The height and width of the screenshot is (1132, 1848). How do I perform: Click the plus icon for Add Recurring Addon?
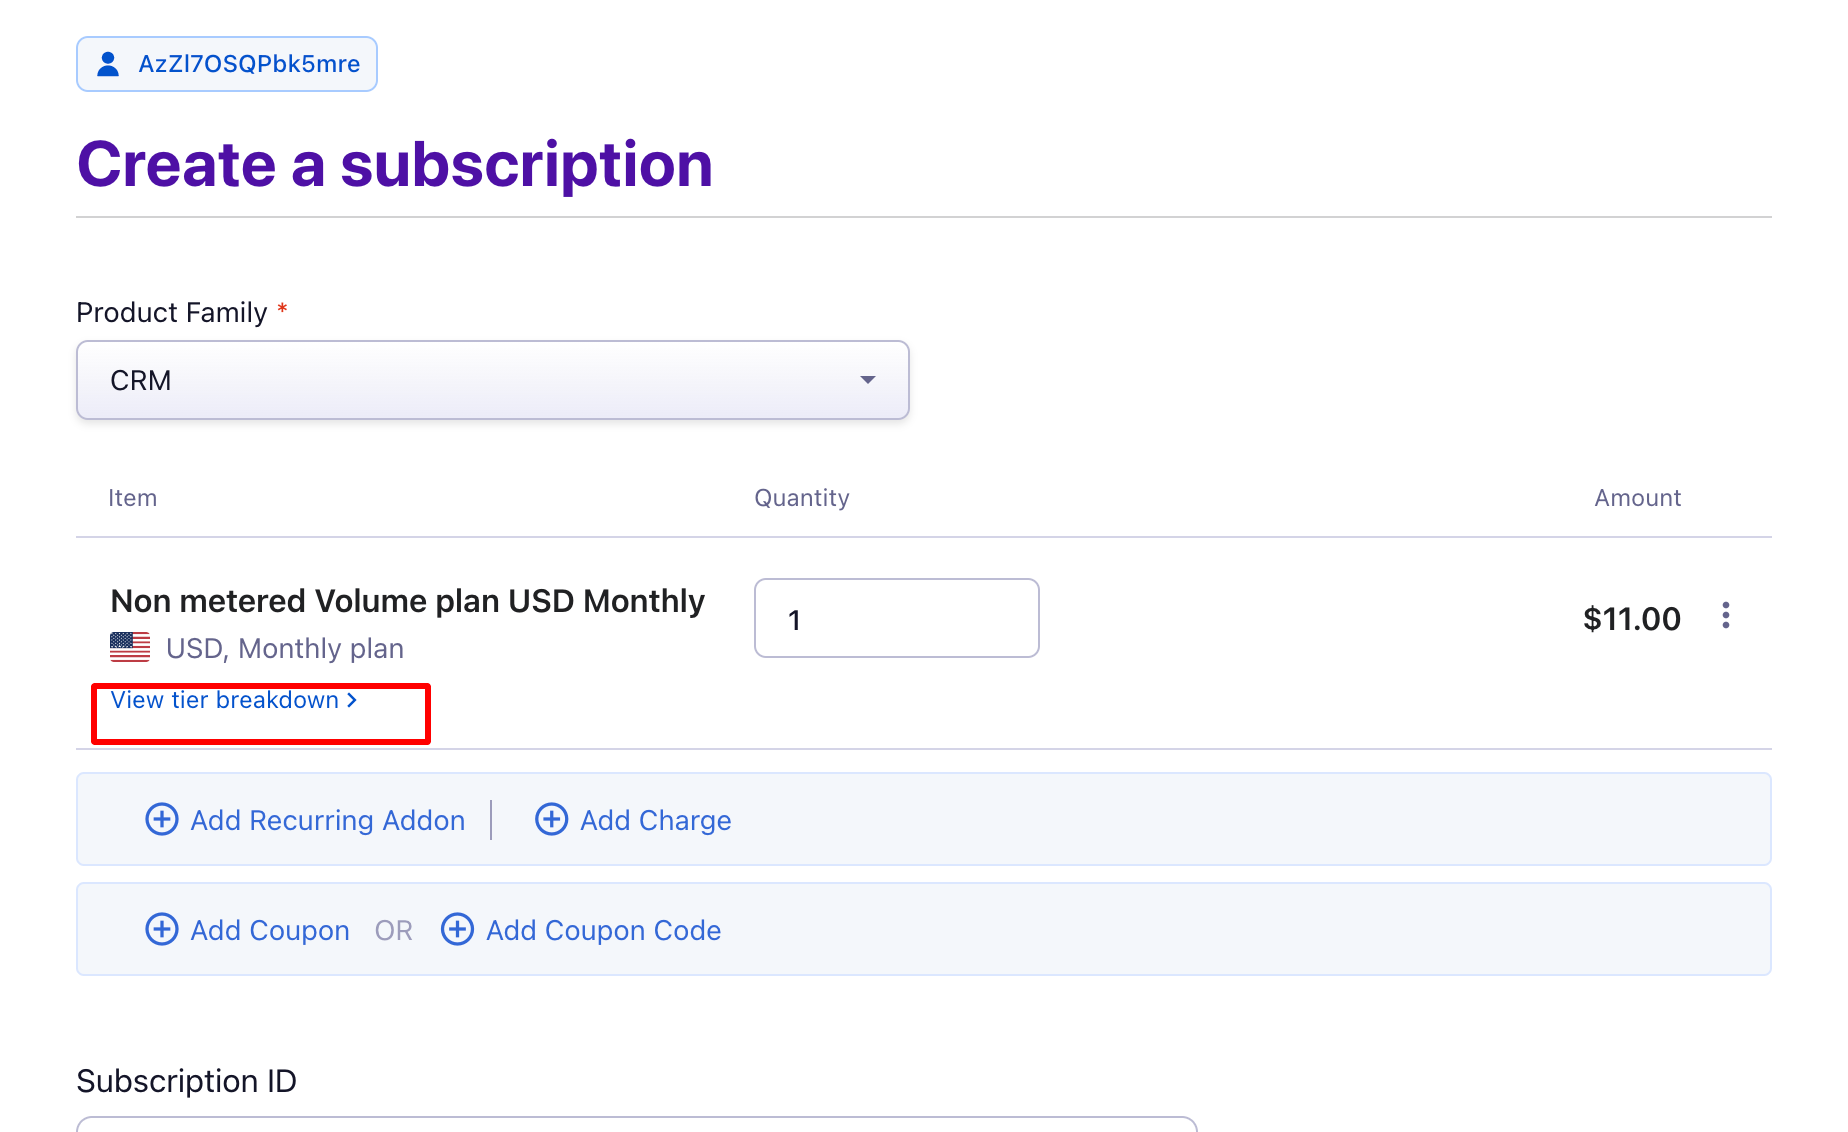162,819
